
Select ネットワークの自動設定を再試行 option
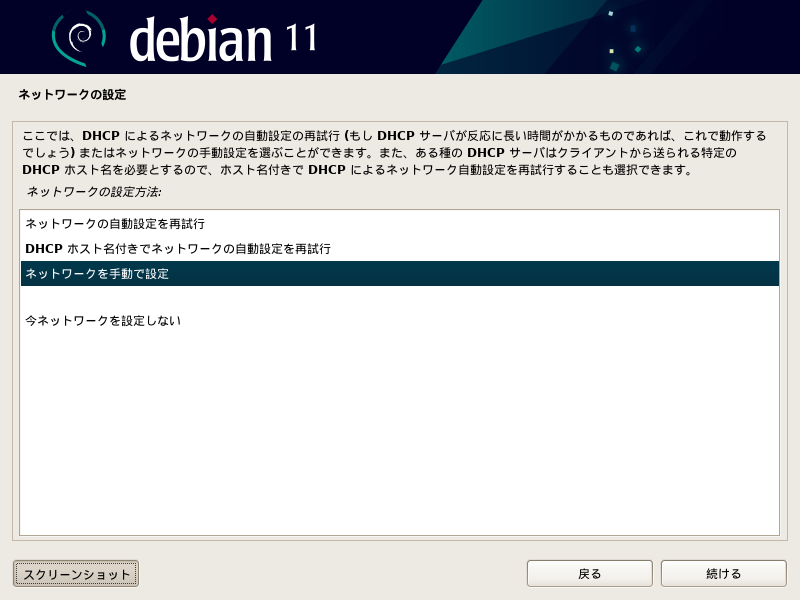399,223
